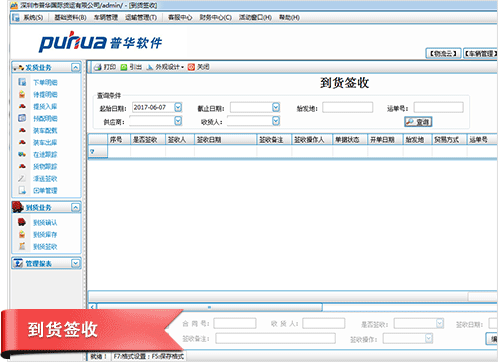Open 在途跟踪 via its sidebar icon
The width and height of the screenshot is (499, 362).
[x=22, y=154]
